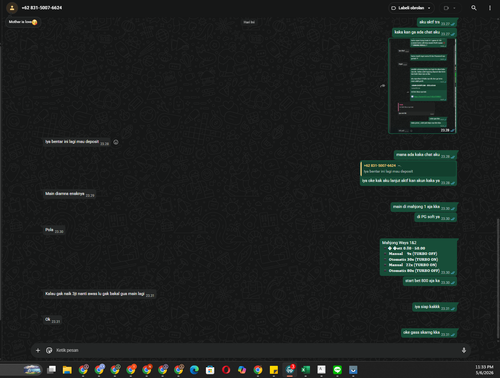Image resolution: width=500 pixels, height=378 pixels.
Task: Search within this chat
Action: (474, 8)
